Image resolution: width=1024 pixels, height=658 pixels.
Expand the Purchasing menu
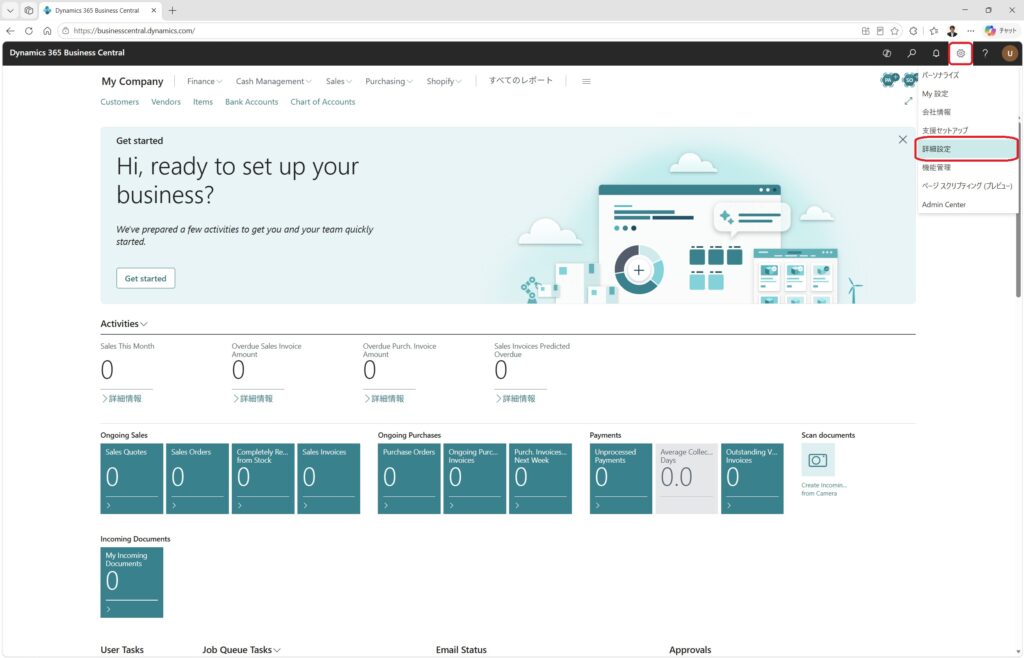pyautogui.click(x=389, y=82)
